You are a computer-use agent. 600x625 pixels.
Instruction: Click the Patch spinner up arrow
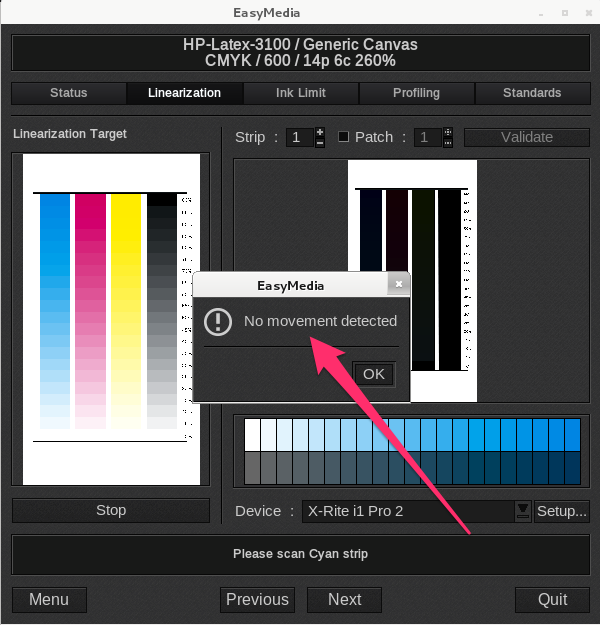click(x=447, y=131)
